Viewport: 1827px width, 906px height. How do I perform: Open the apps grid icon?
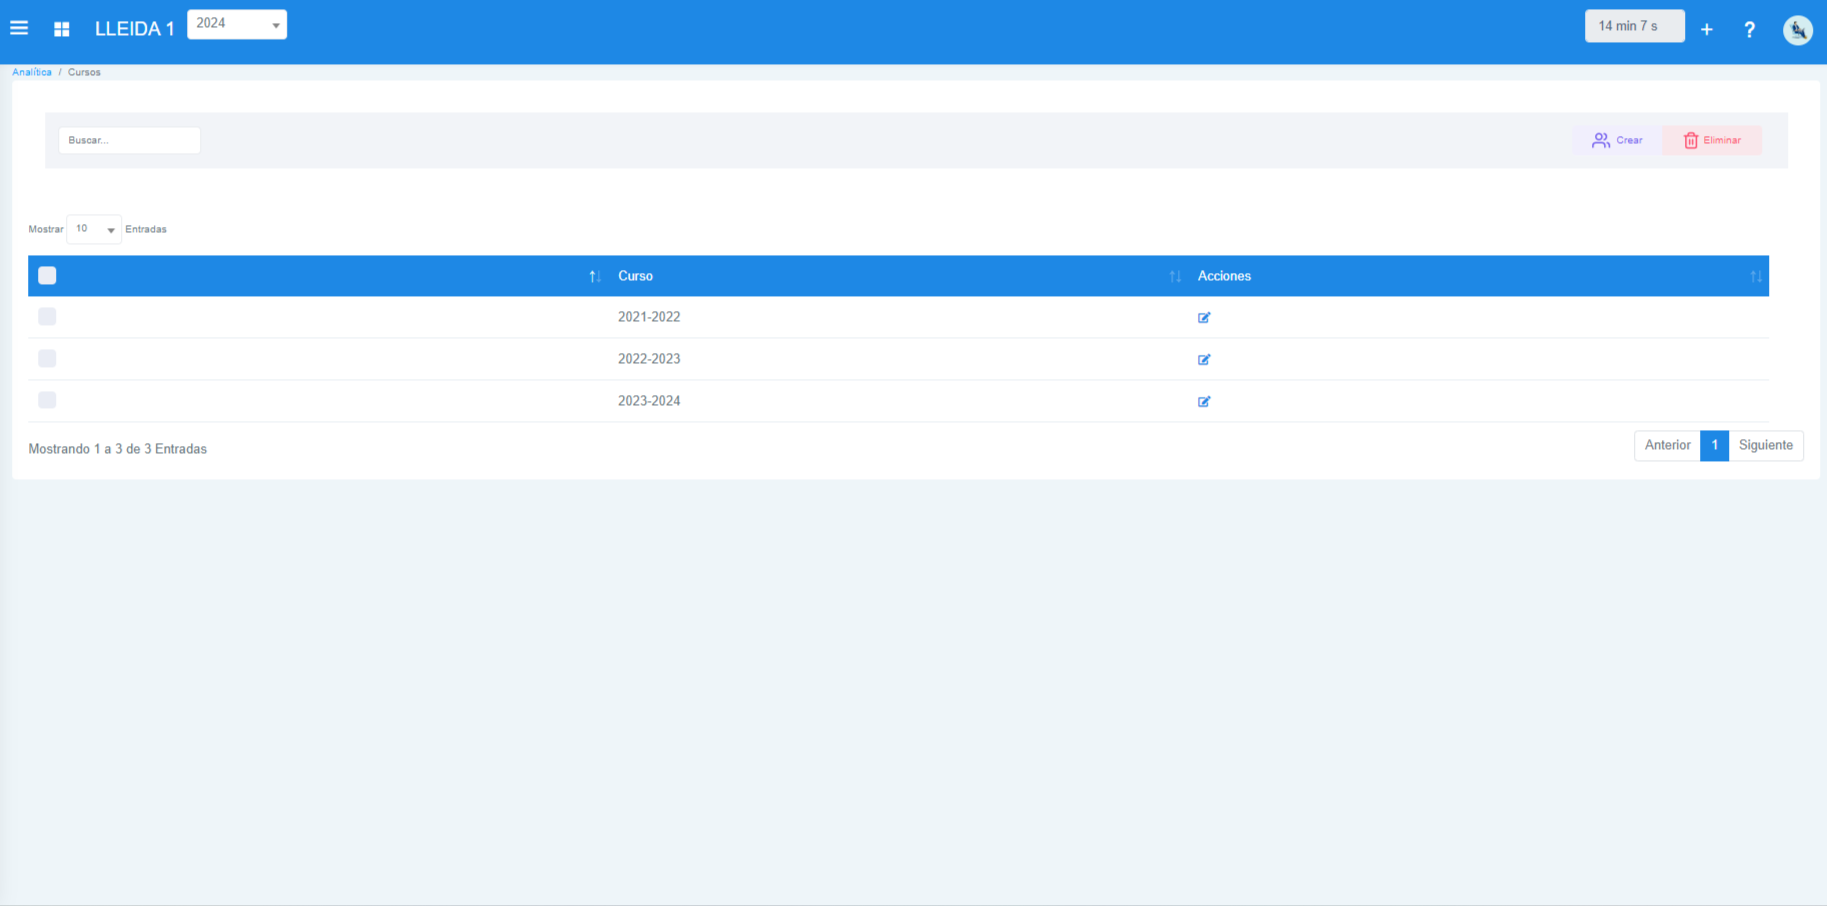(x=62, y=29)
